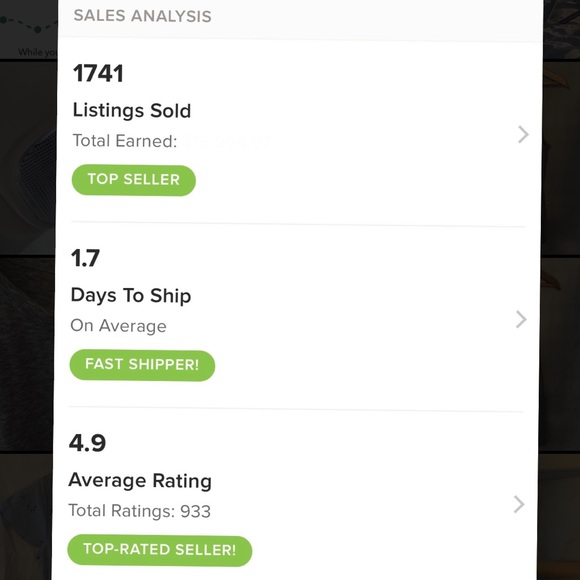The image size is (580, 580).
Task: Tap the FAST SHIPPER! green badge
Action: 142,365
